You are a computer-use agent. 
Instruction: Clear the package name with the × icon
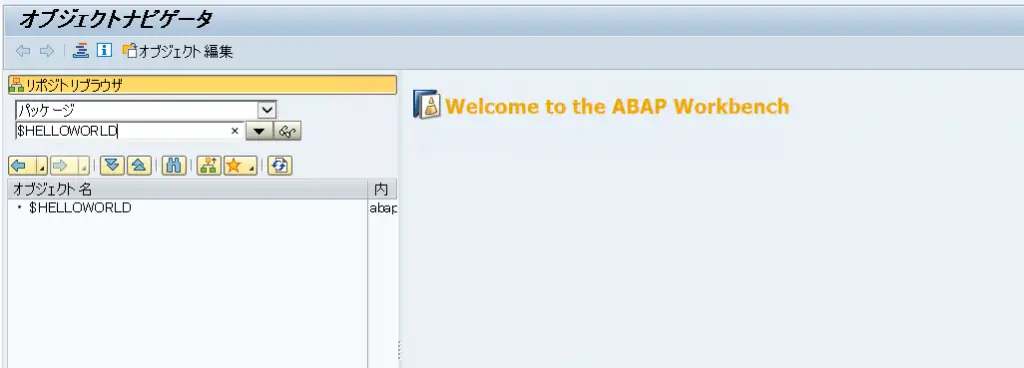point(234,131)
